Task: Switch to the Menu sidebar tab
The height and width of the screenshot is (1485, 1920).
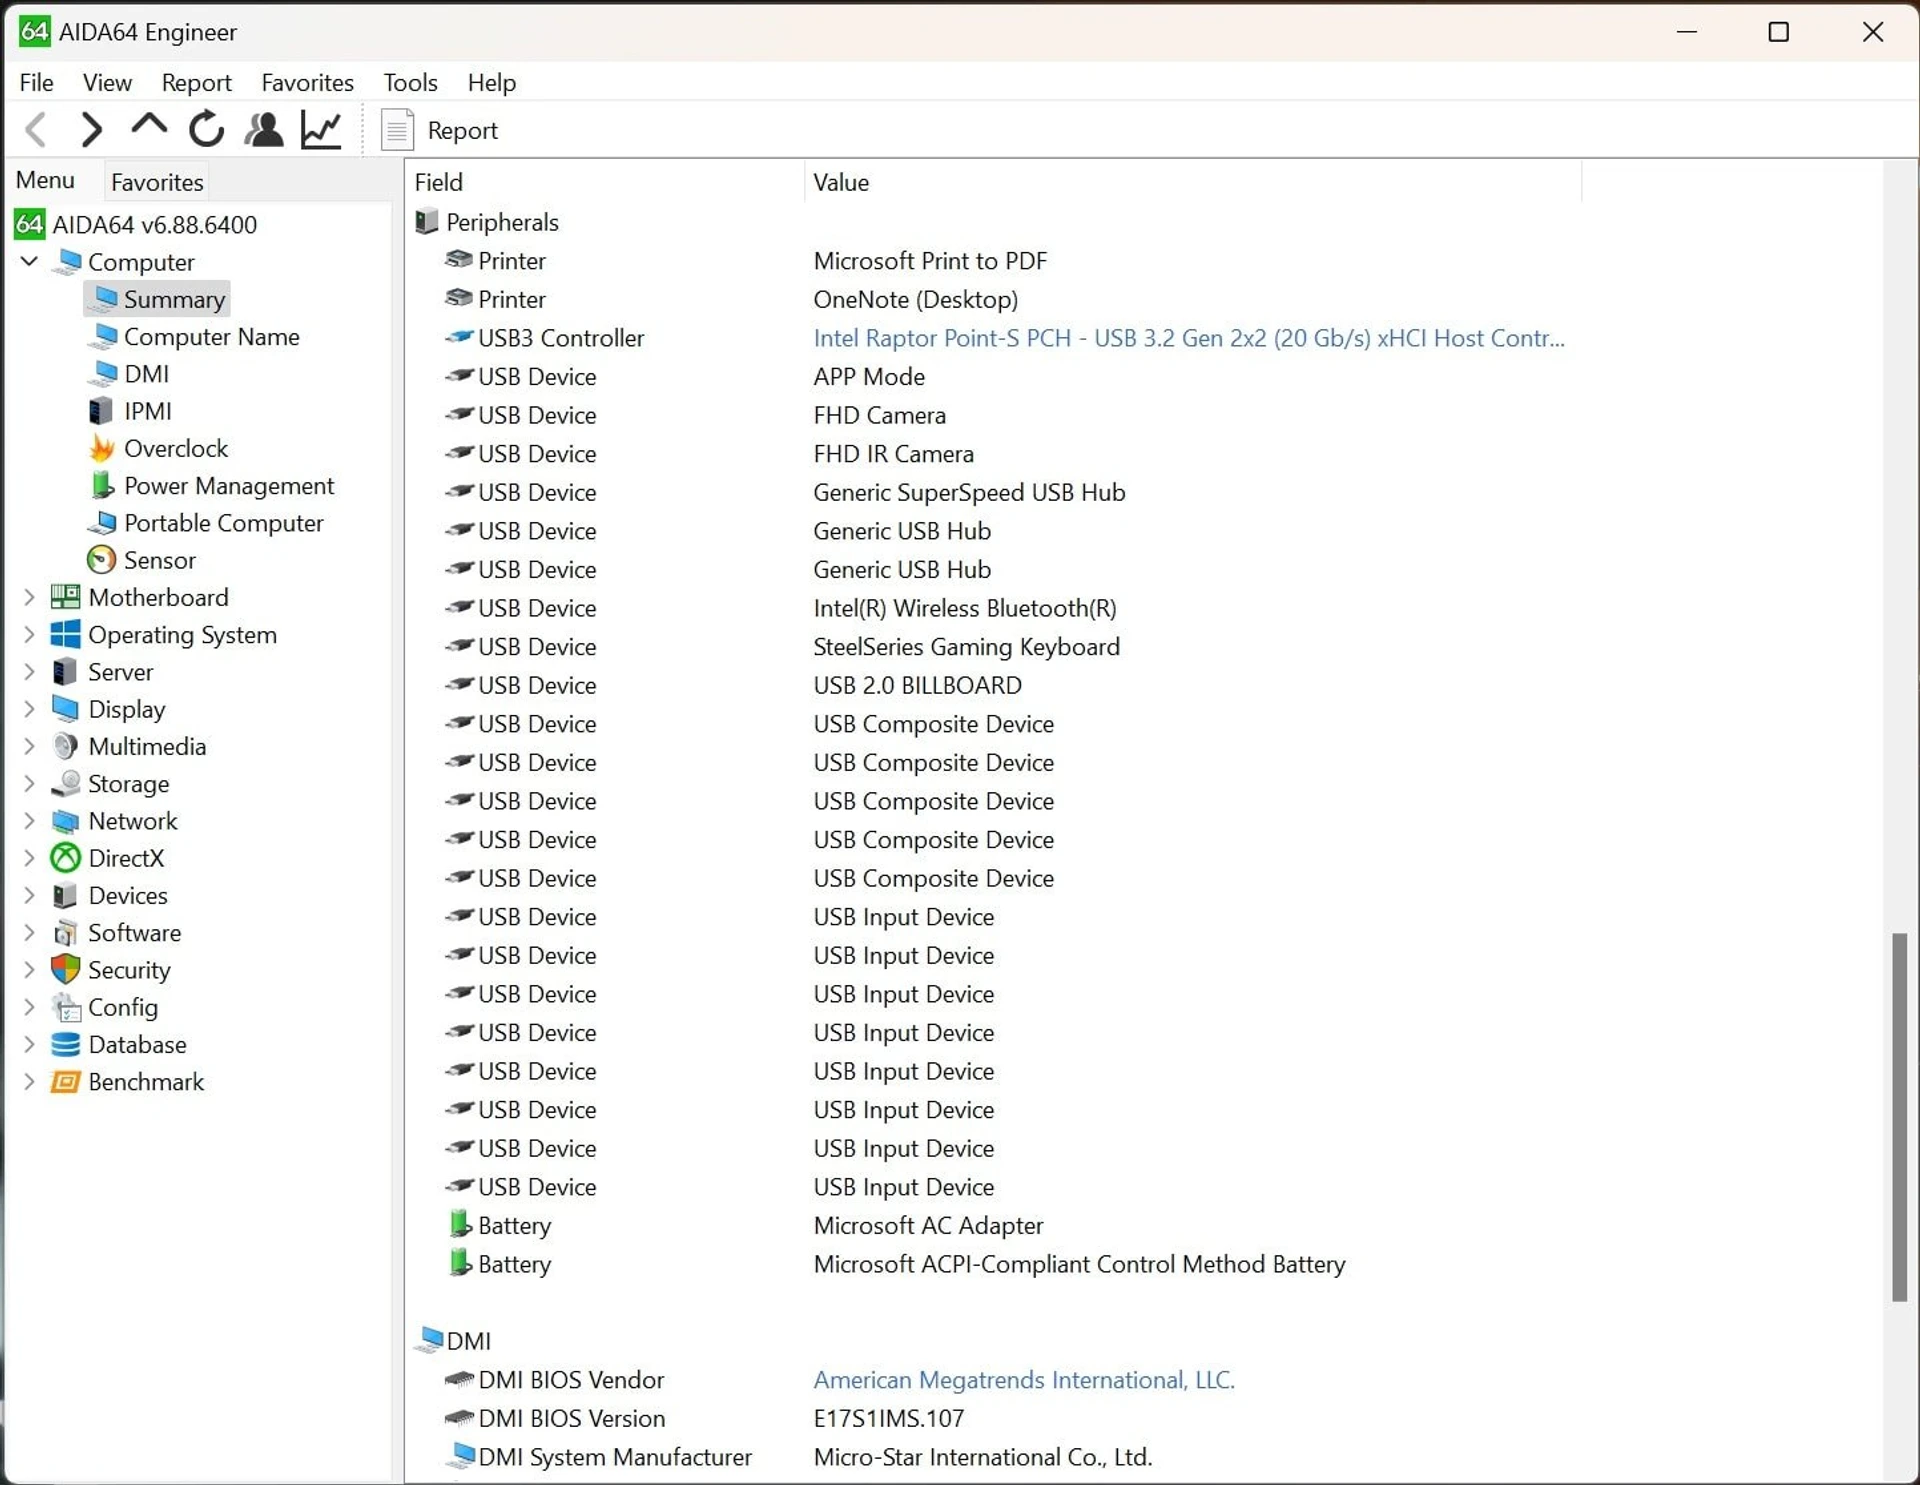Action: [x=45, y=180]
